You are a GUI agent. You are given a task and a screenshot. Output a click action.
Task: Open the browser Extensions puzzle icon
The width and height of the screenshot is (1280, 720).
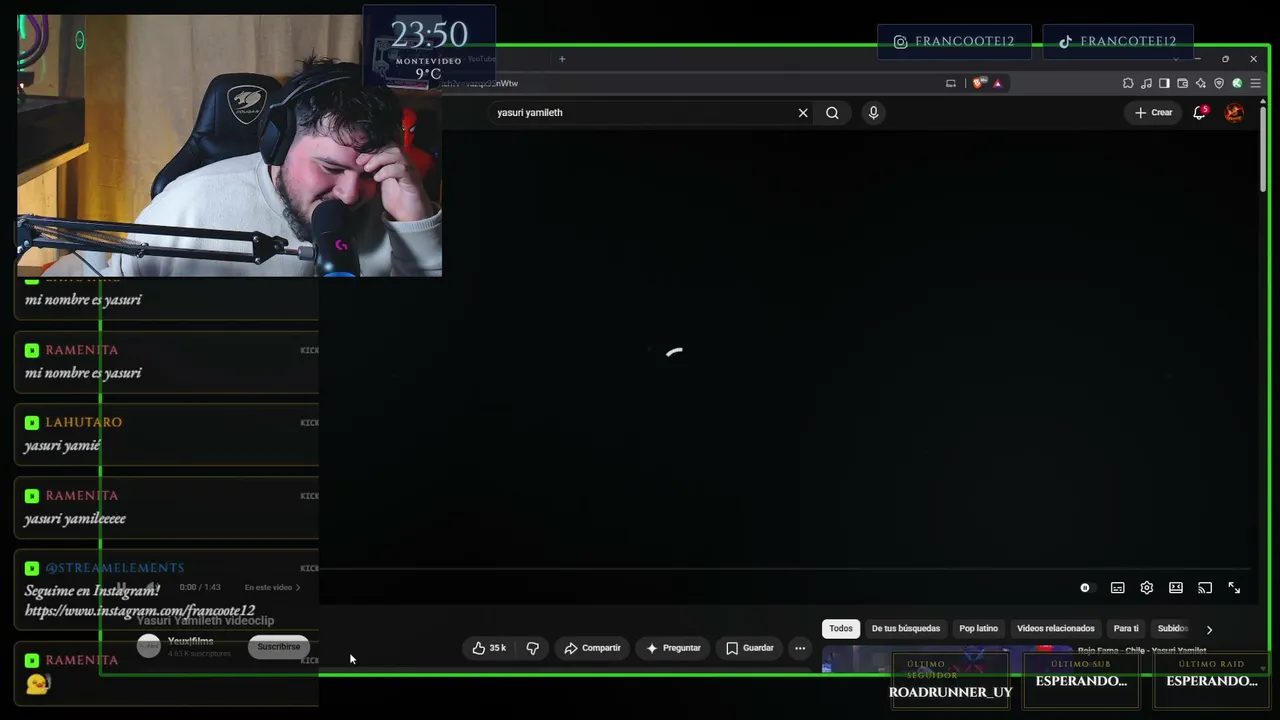coord(1128,83)
